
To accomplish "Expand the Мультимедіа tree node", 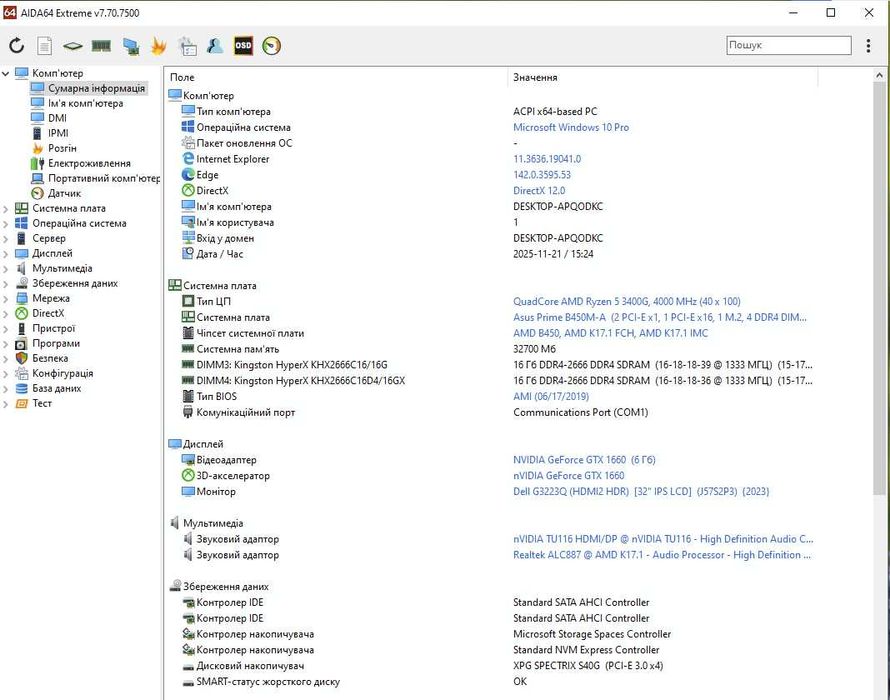I will click(x=6, y=269).
